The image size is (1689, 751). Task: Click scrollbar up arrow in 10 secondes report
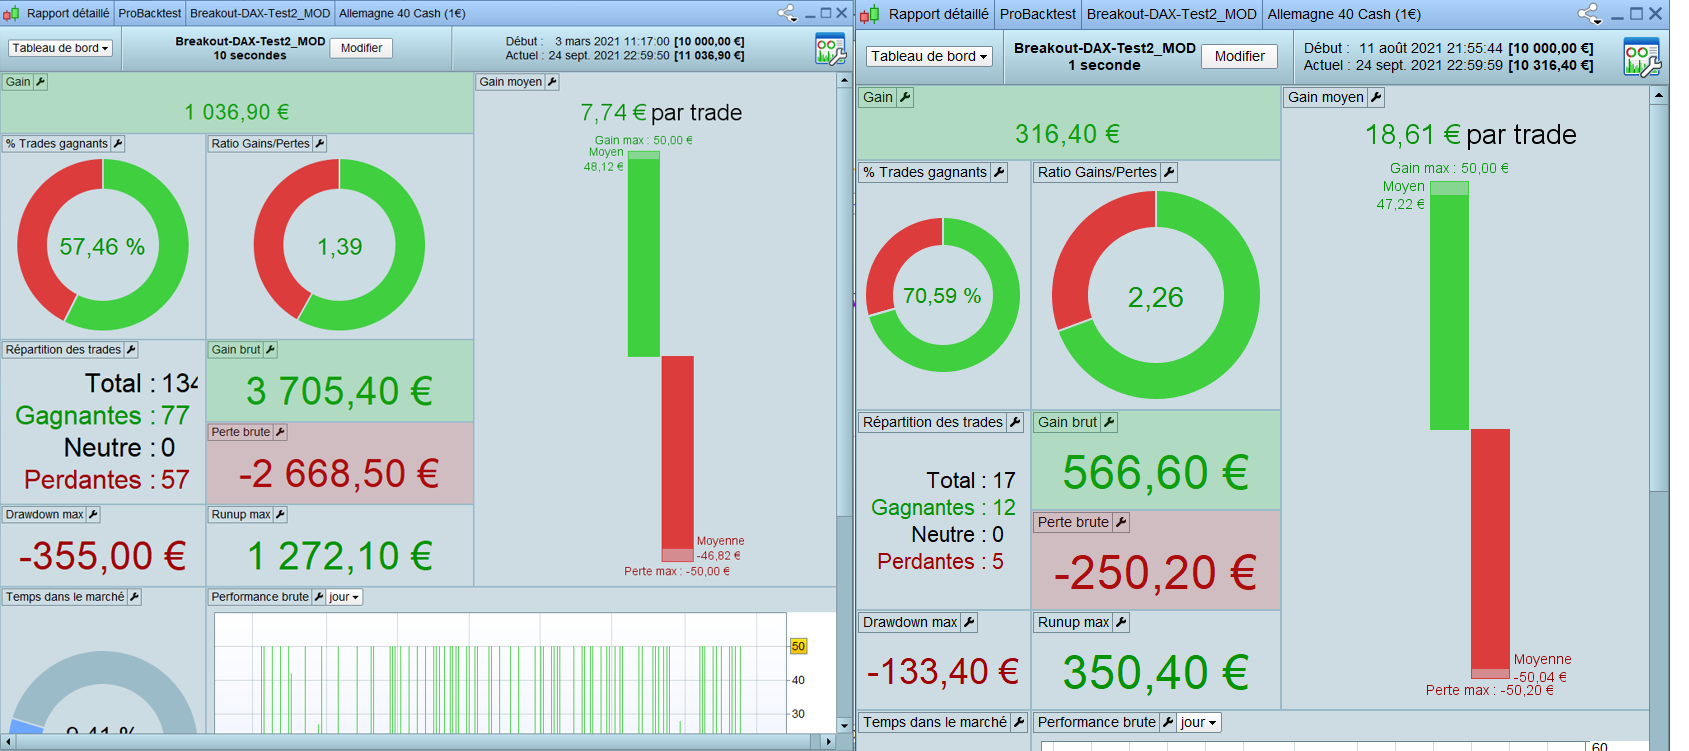coord(844,80)
